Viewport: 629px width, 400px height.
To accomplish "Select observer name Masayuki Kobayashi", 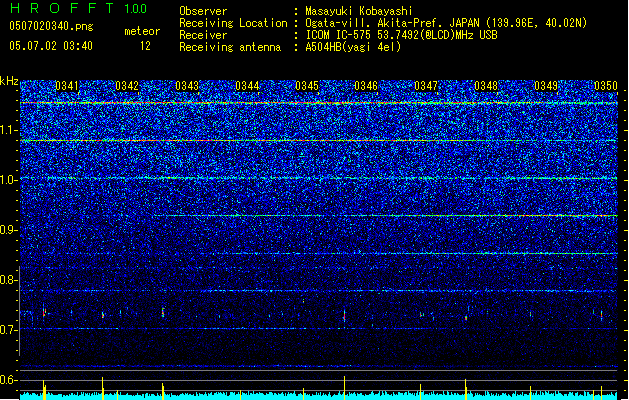I will 359,11.
